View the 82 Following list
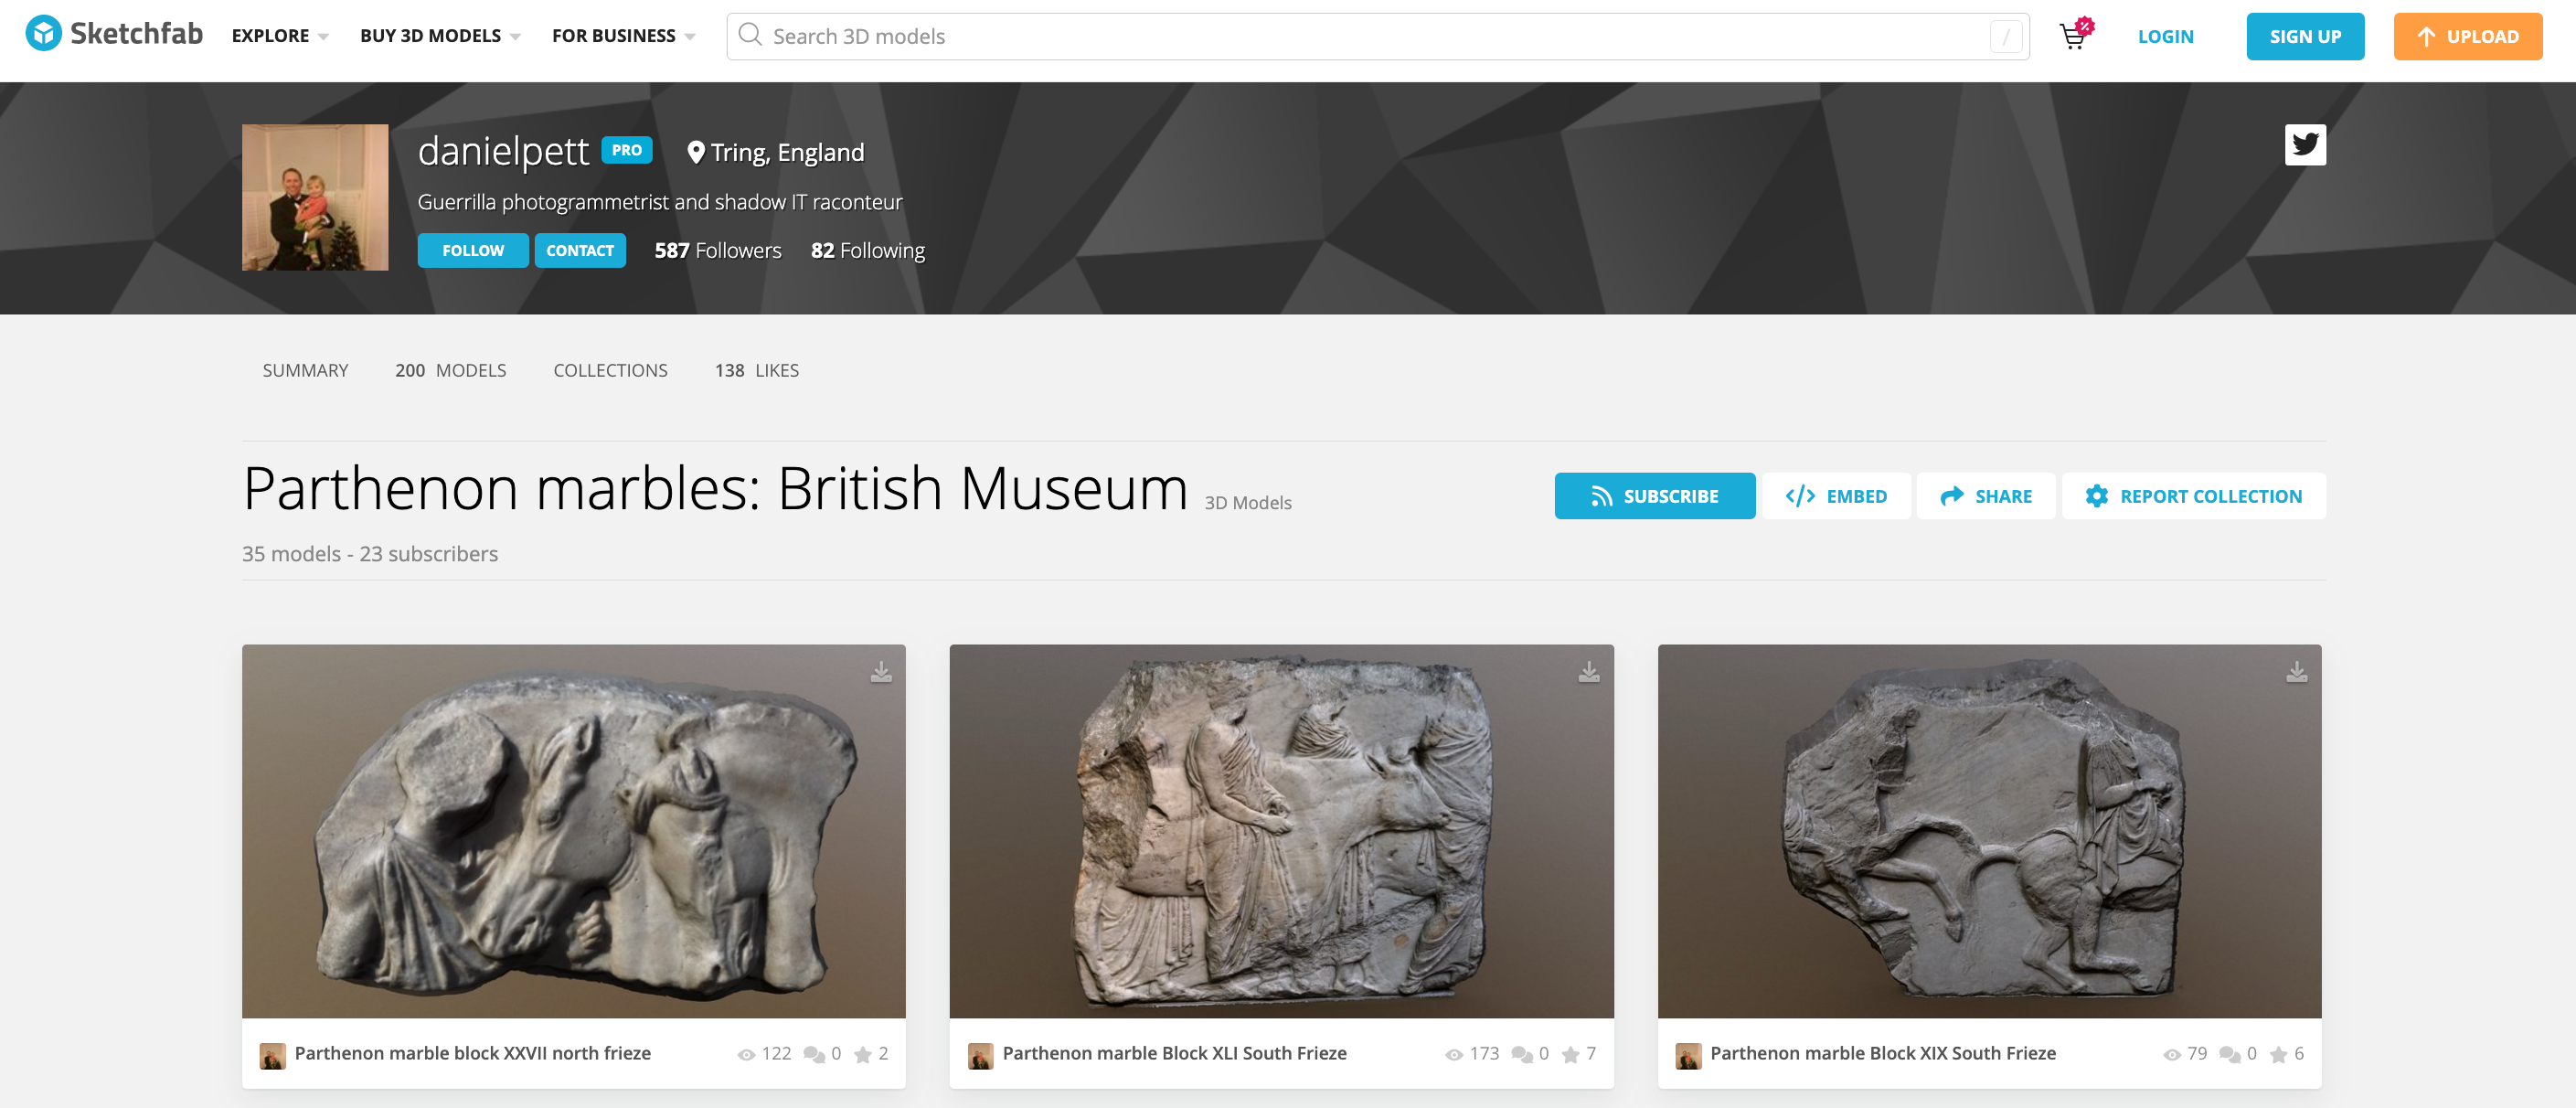 (x=867, y=250)
